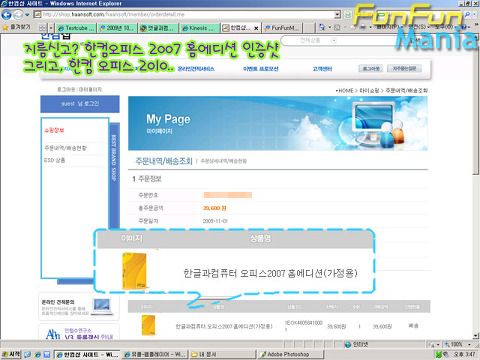Click the 로그아웃 button

click(x=371, y=68)
